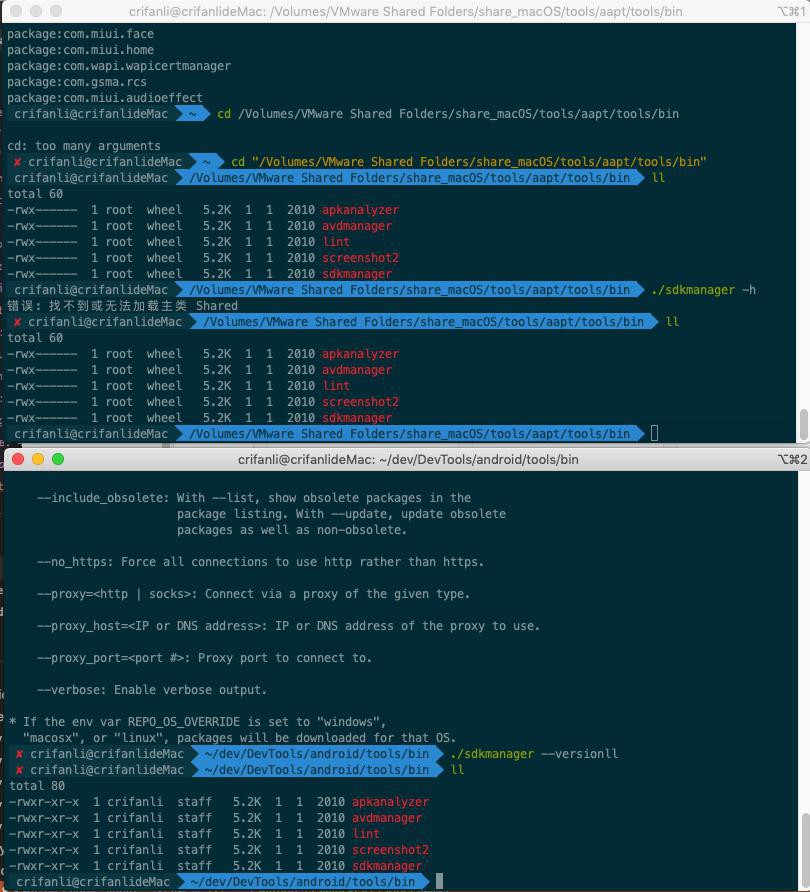The width and height of the screenshot is (810, 892).
Task: Click 'sdkmanager' in the crifanli staff listing
Action: click(x=387, y=866)
